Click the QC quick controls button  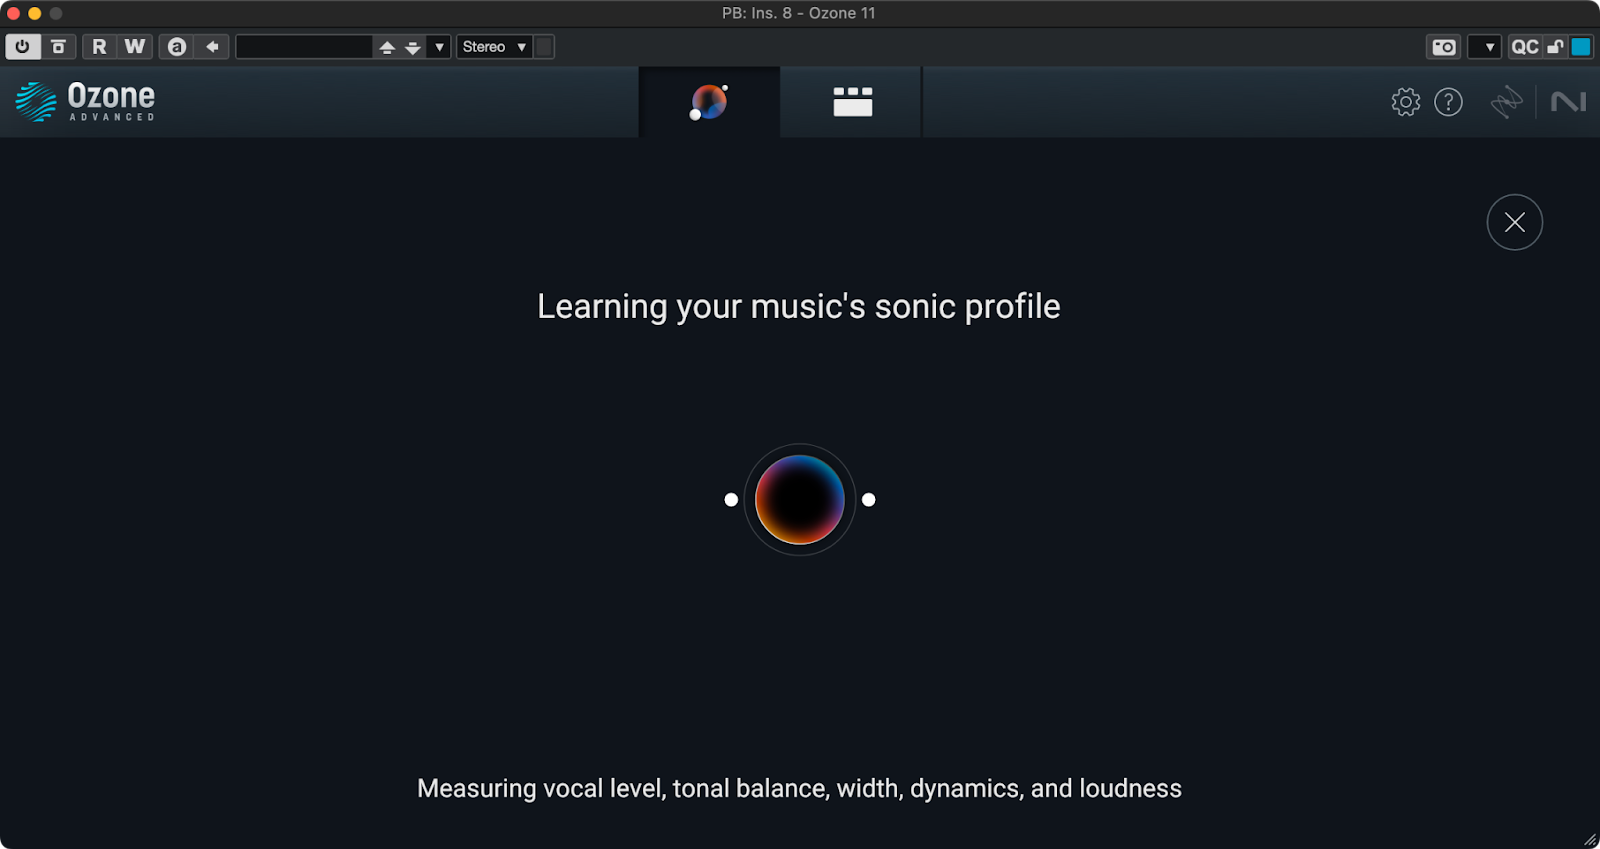click(1524, 47)
